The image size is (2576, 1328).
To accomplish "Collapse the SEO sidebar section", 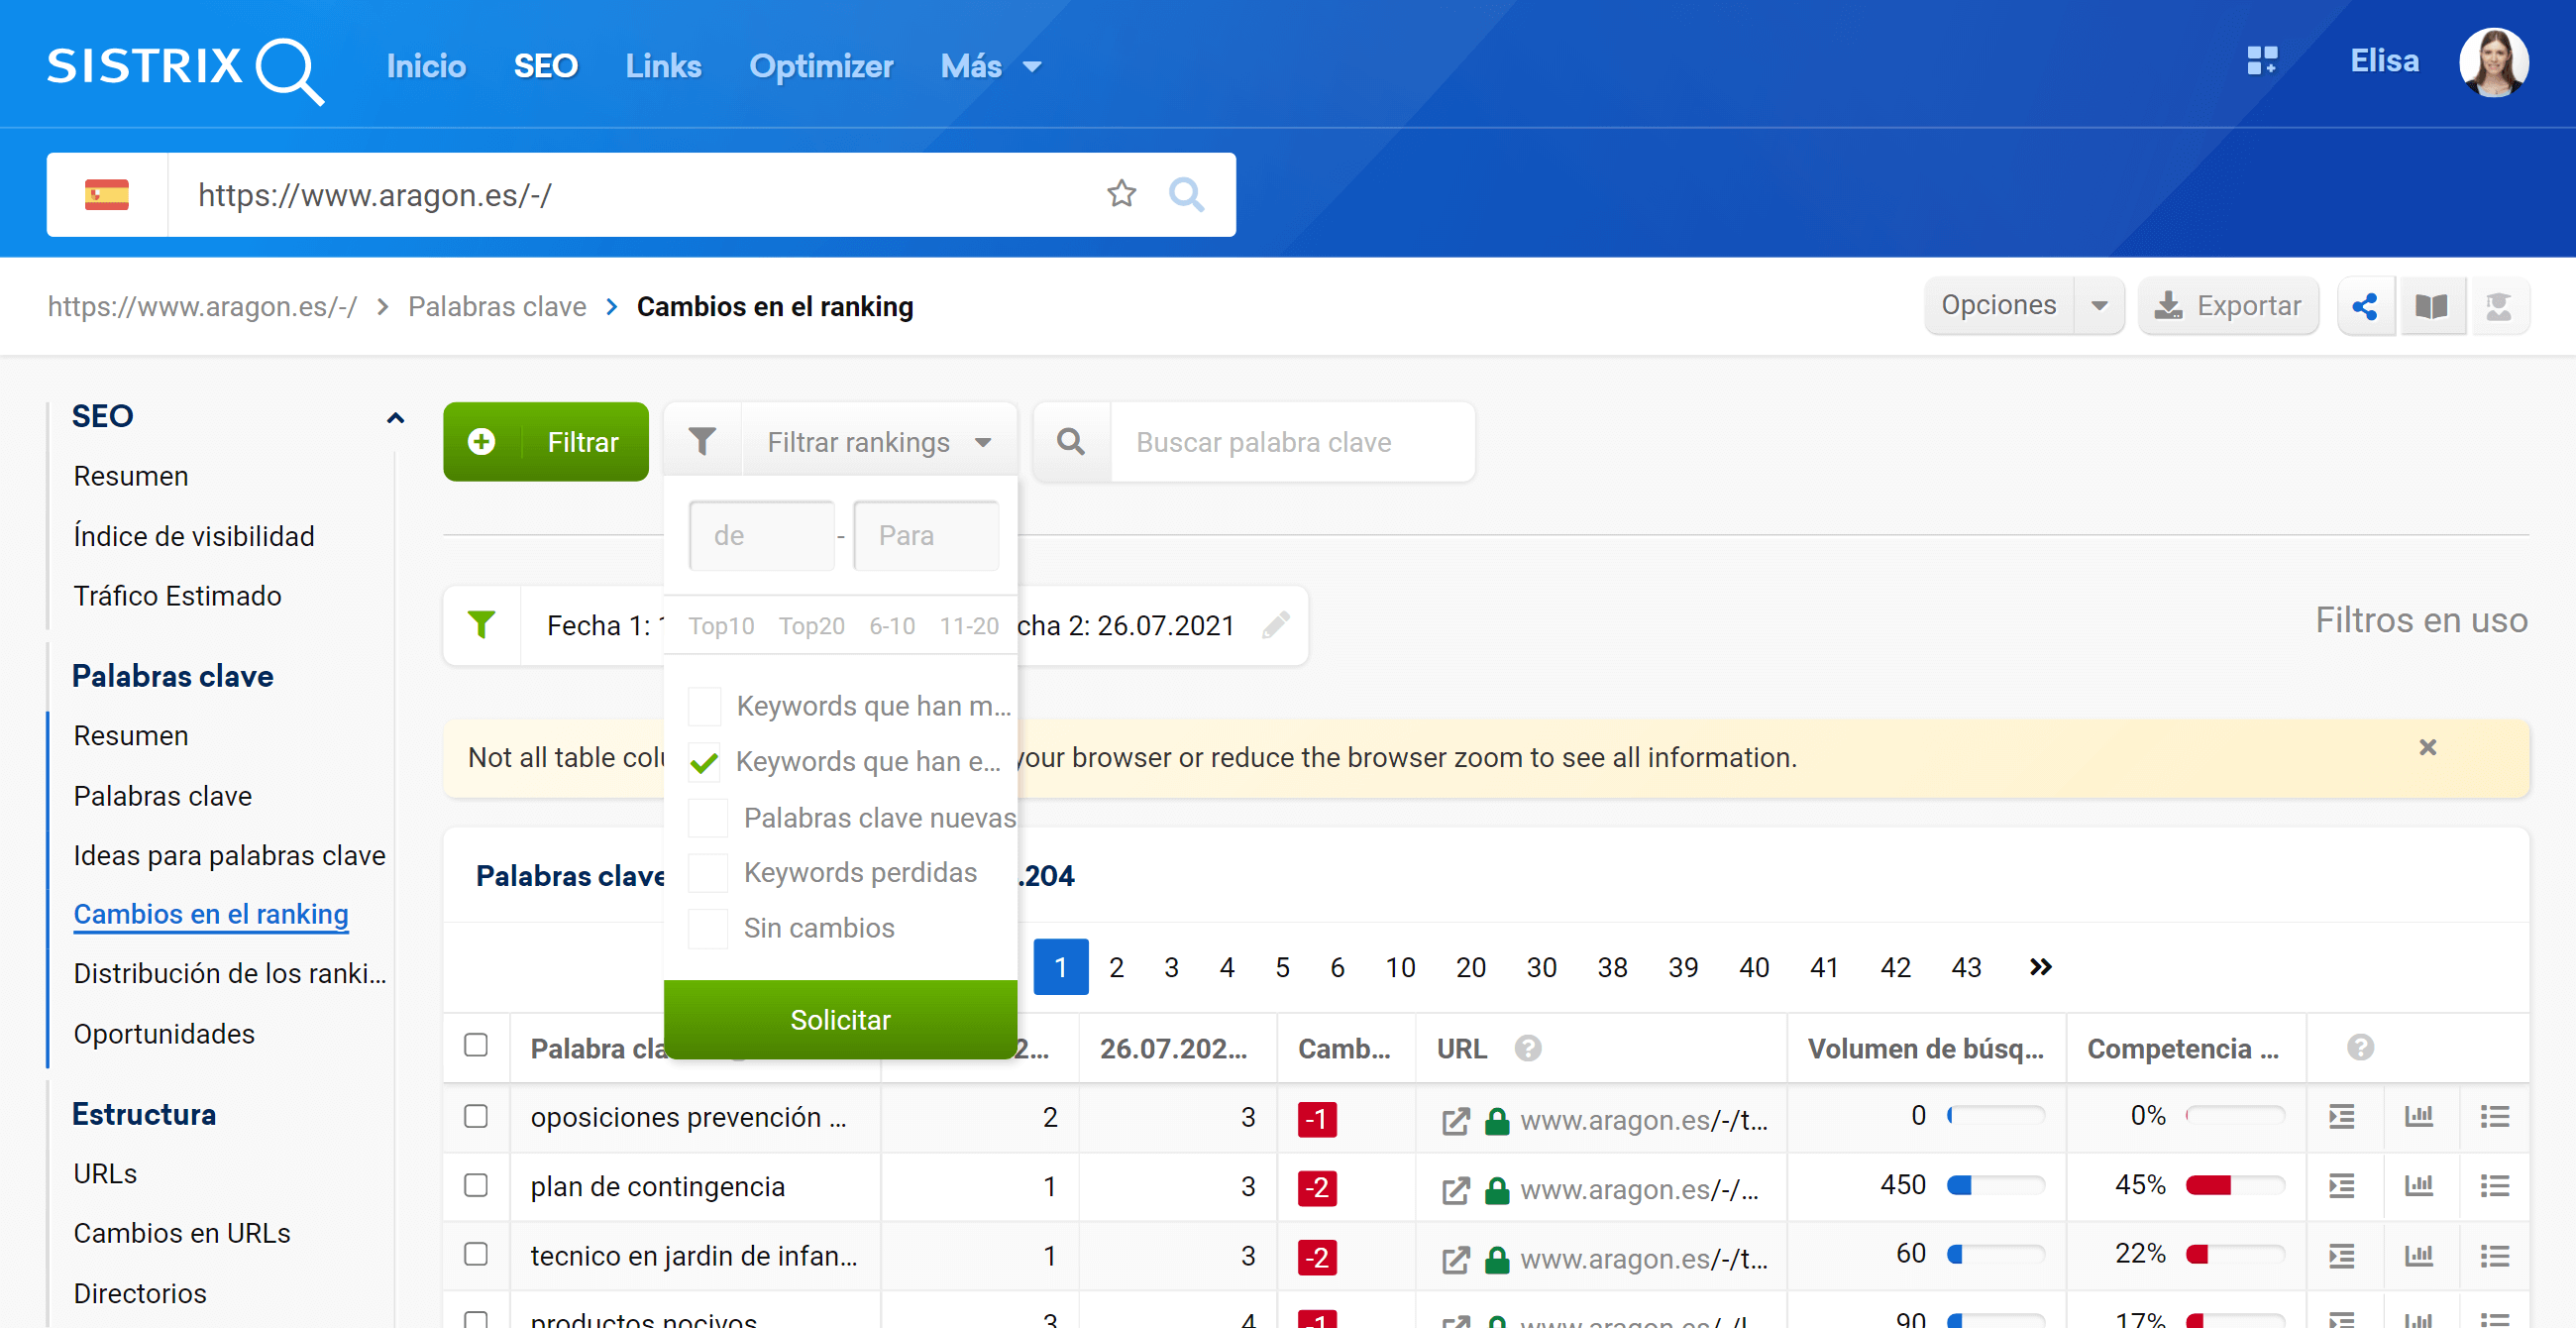I will click(x=395, y=418).
